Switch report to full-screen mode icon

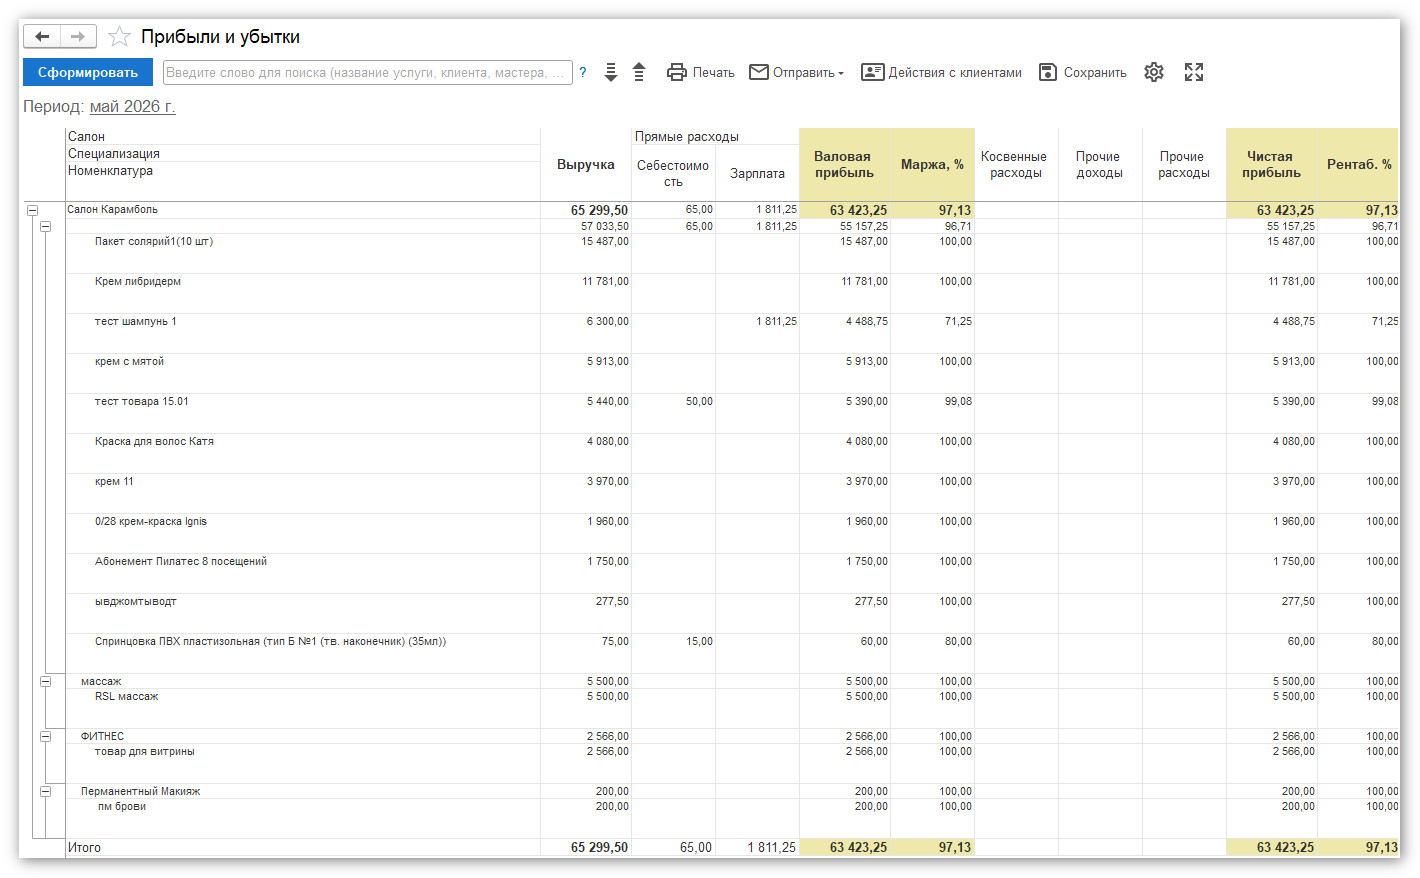click(1194, 72)
